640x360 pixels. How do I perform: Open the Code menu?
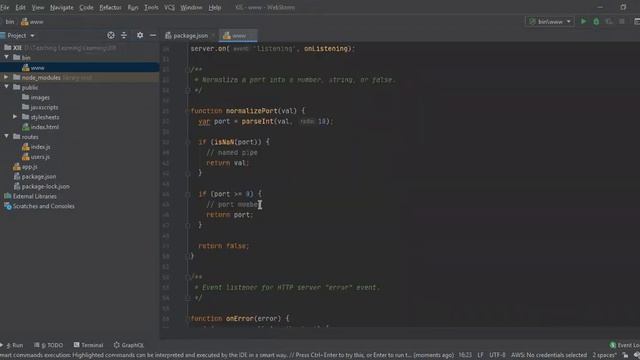coord(86,7)
